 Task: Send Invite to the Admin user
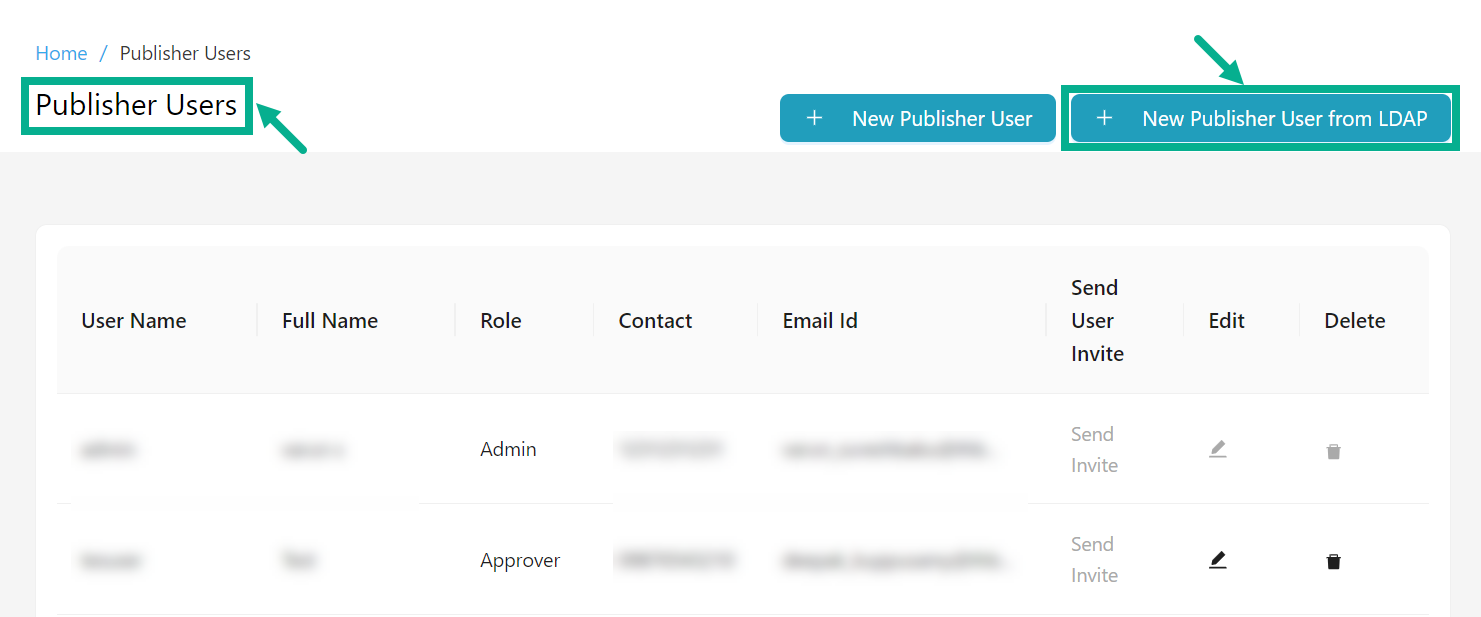pos(1093,449)
